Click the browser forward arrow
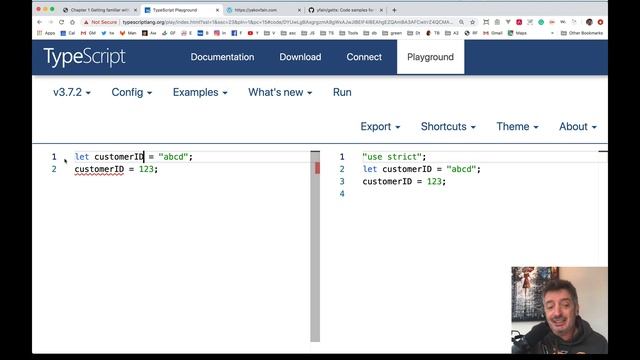Image resolution: width=640 pixels, height=360 pixels. point(50,22)
